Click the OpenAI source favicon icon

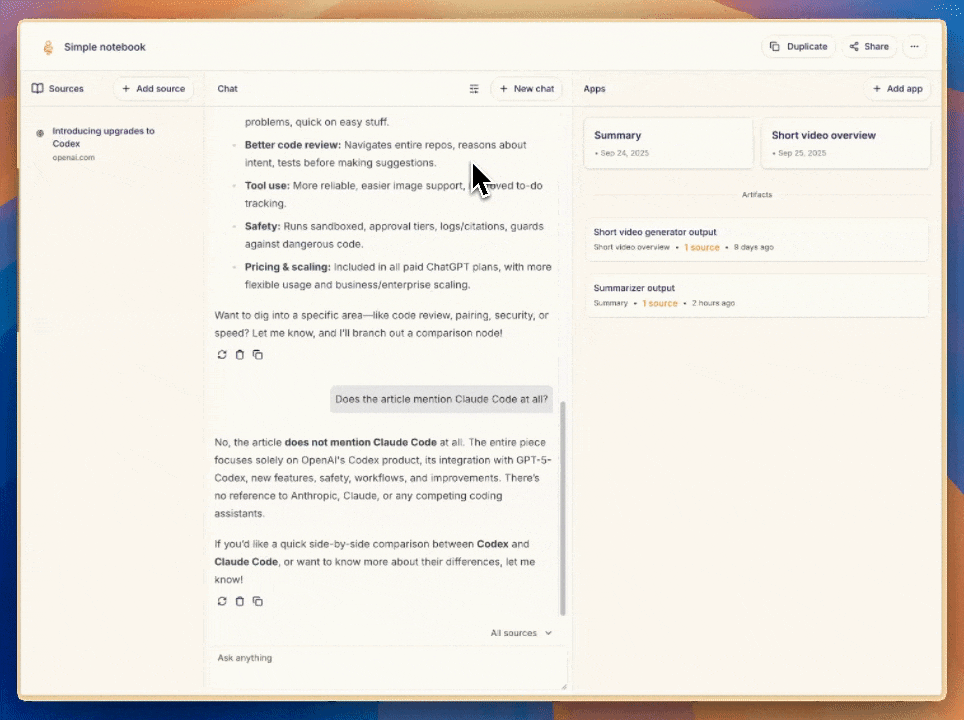point(40,133)
